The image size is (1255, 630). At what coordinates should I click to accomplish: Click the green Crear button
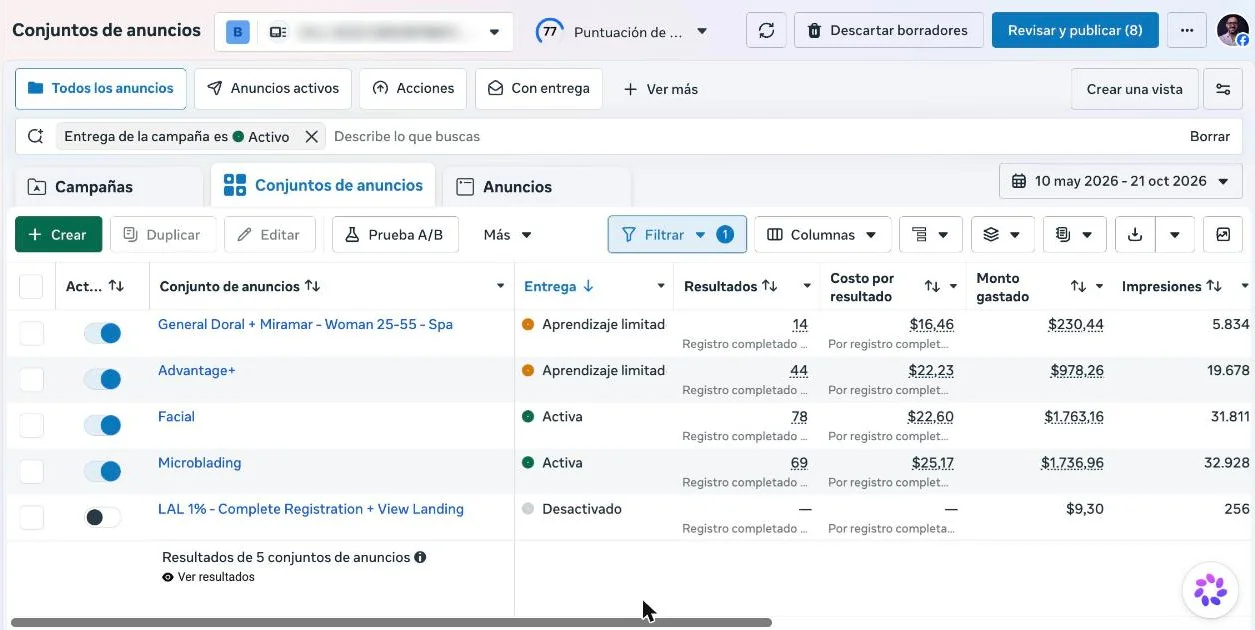point(58,235)
